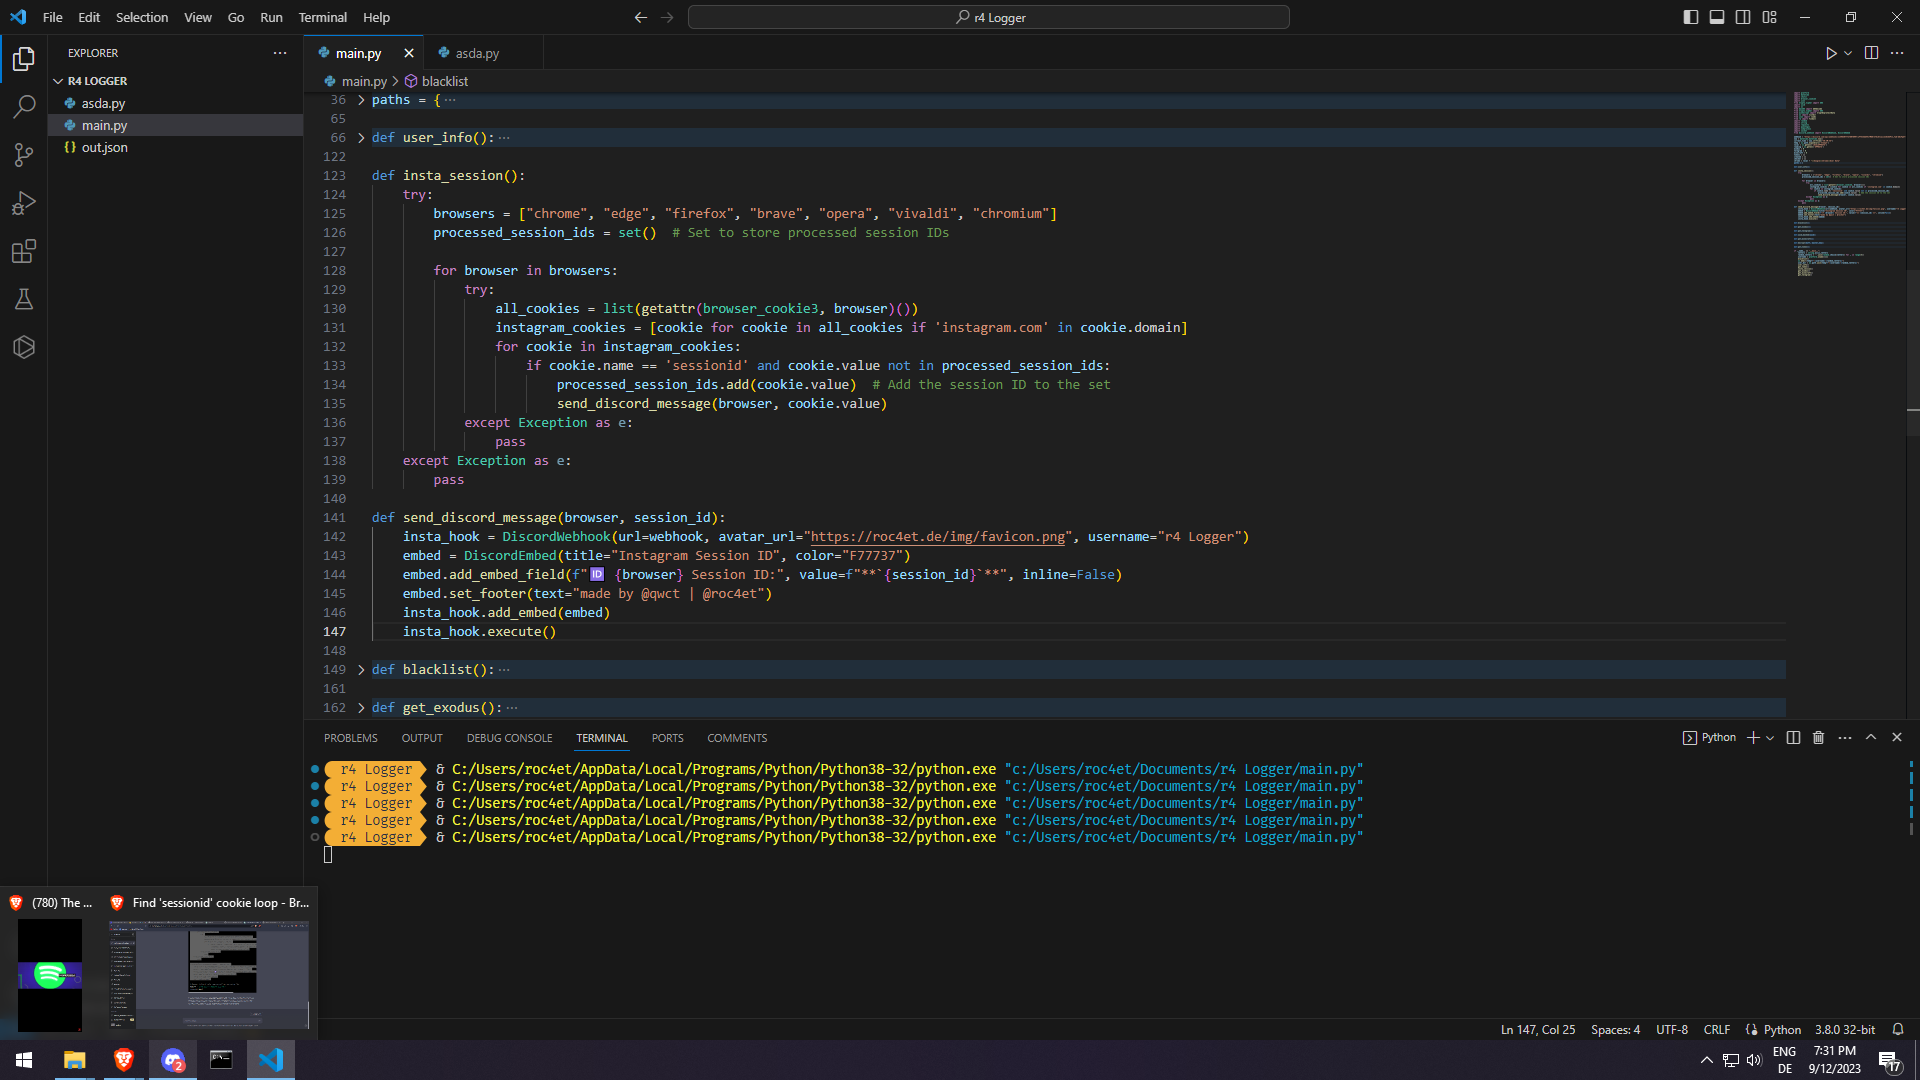Open out.json in the explorer
Image resolution: width=1920 pixels, height=1080 pixels.
point(104,147)
